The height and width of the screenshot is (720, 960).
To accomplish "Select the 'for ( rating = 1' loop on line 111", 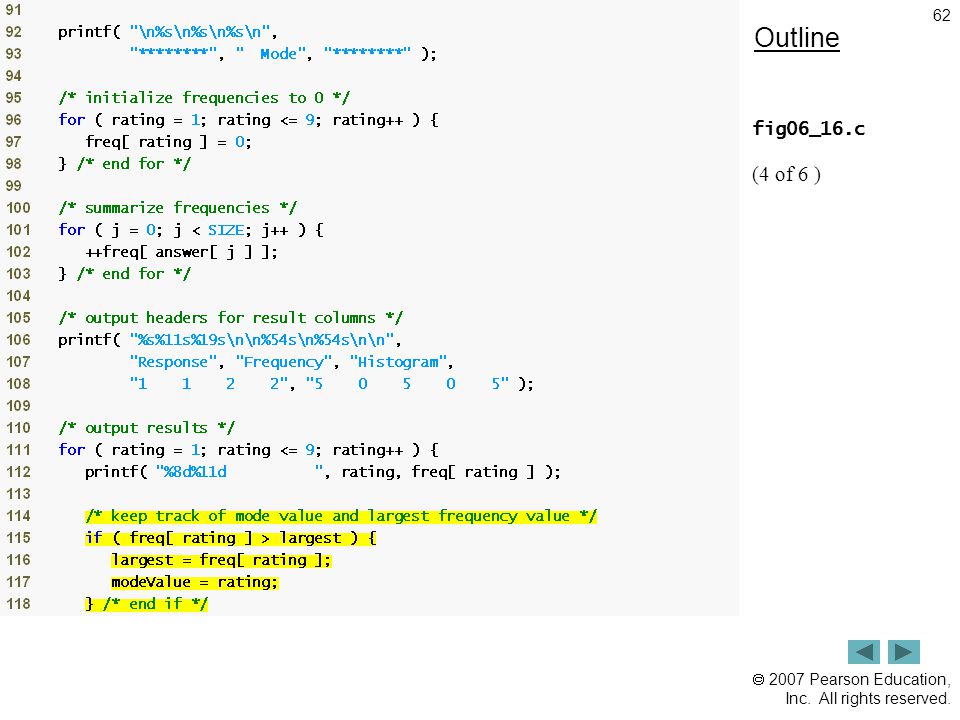I will tap(249, 450).
